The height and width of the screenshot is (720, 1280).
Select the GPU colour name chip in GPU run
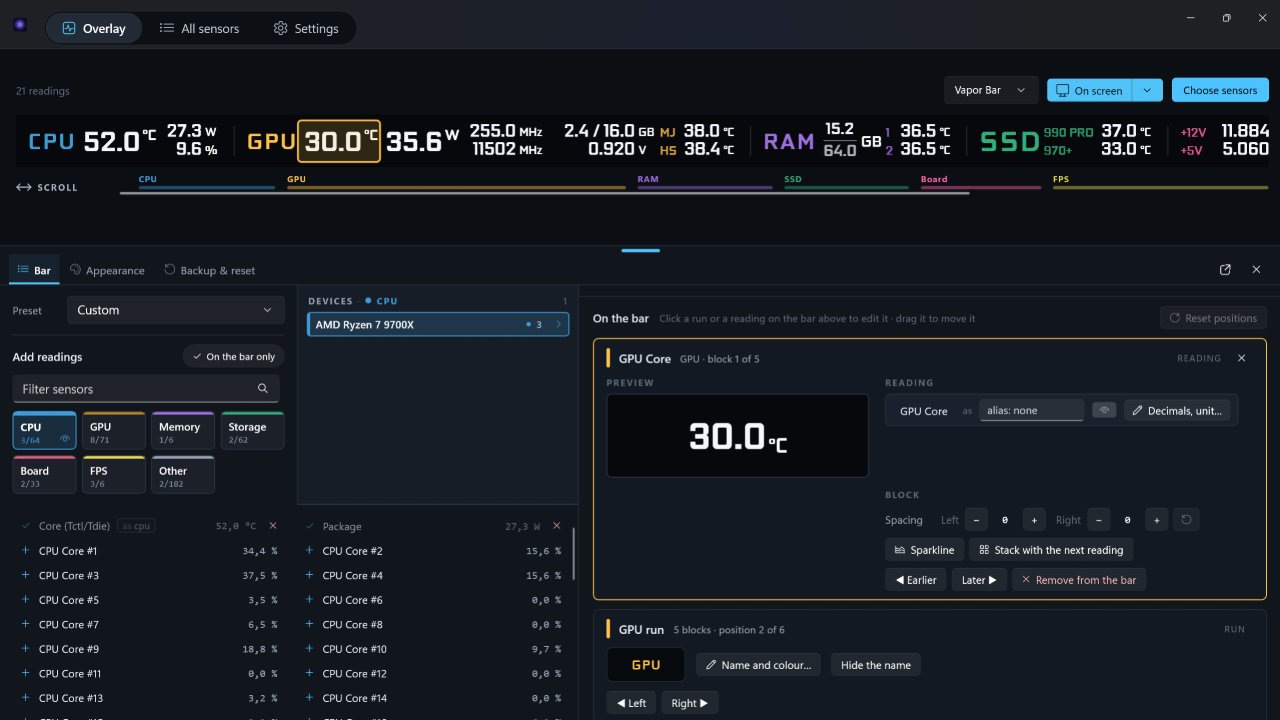(646, 665)
